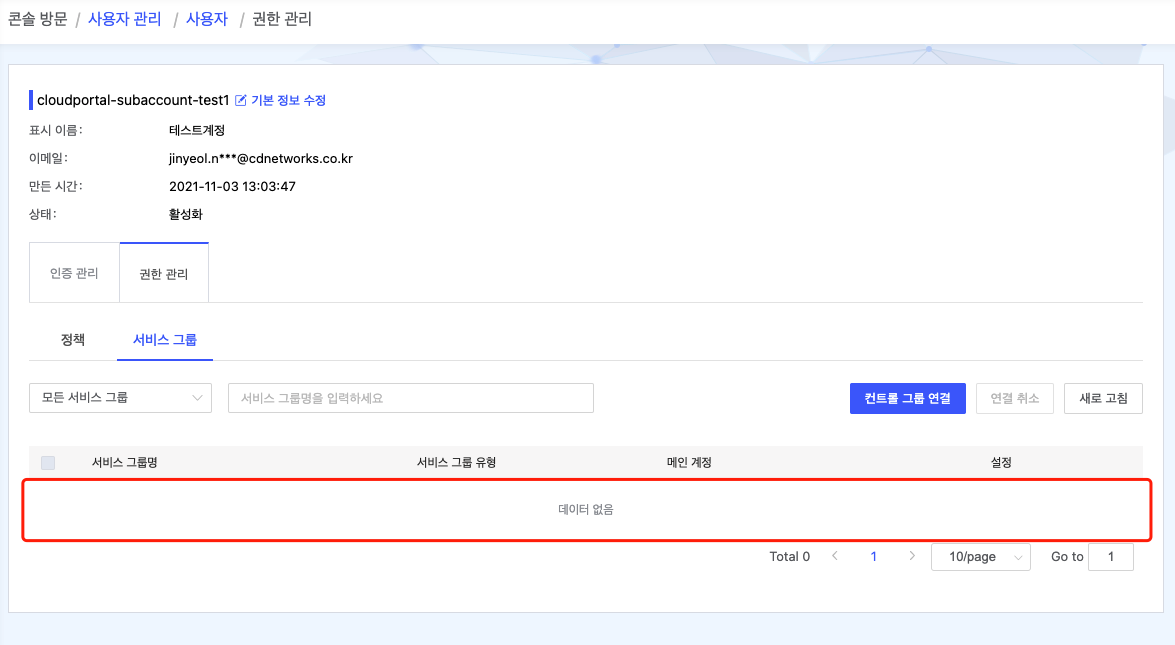
Task: Click the 새로 고침 refresh button
Action: 1102,397
